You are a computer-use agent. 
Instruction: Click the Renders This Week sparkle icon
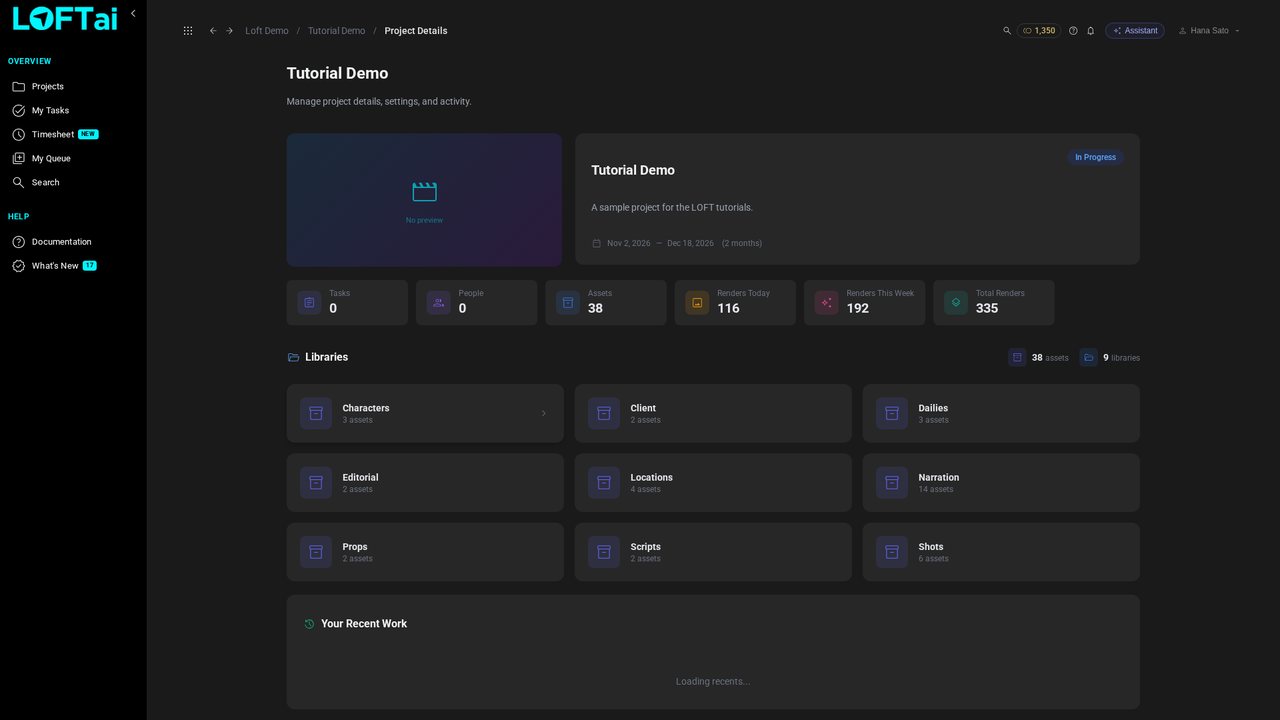[826, 302]
